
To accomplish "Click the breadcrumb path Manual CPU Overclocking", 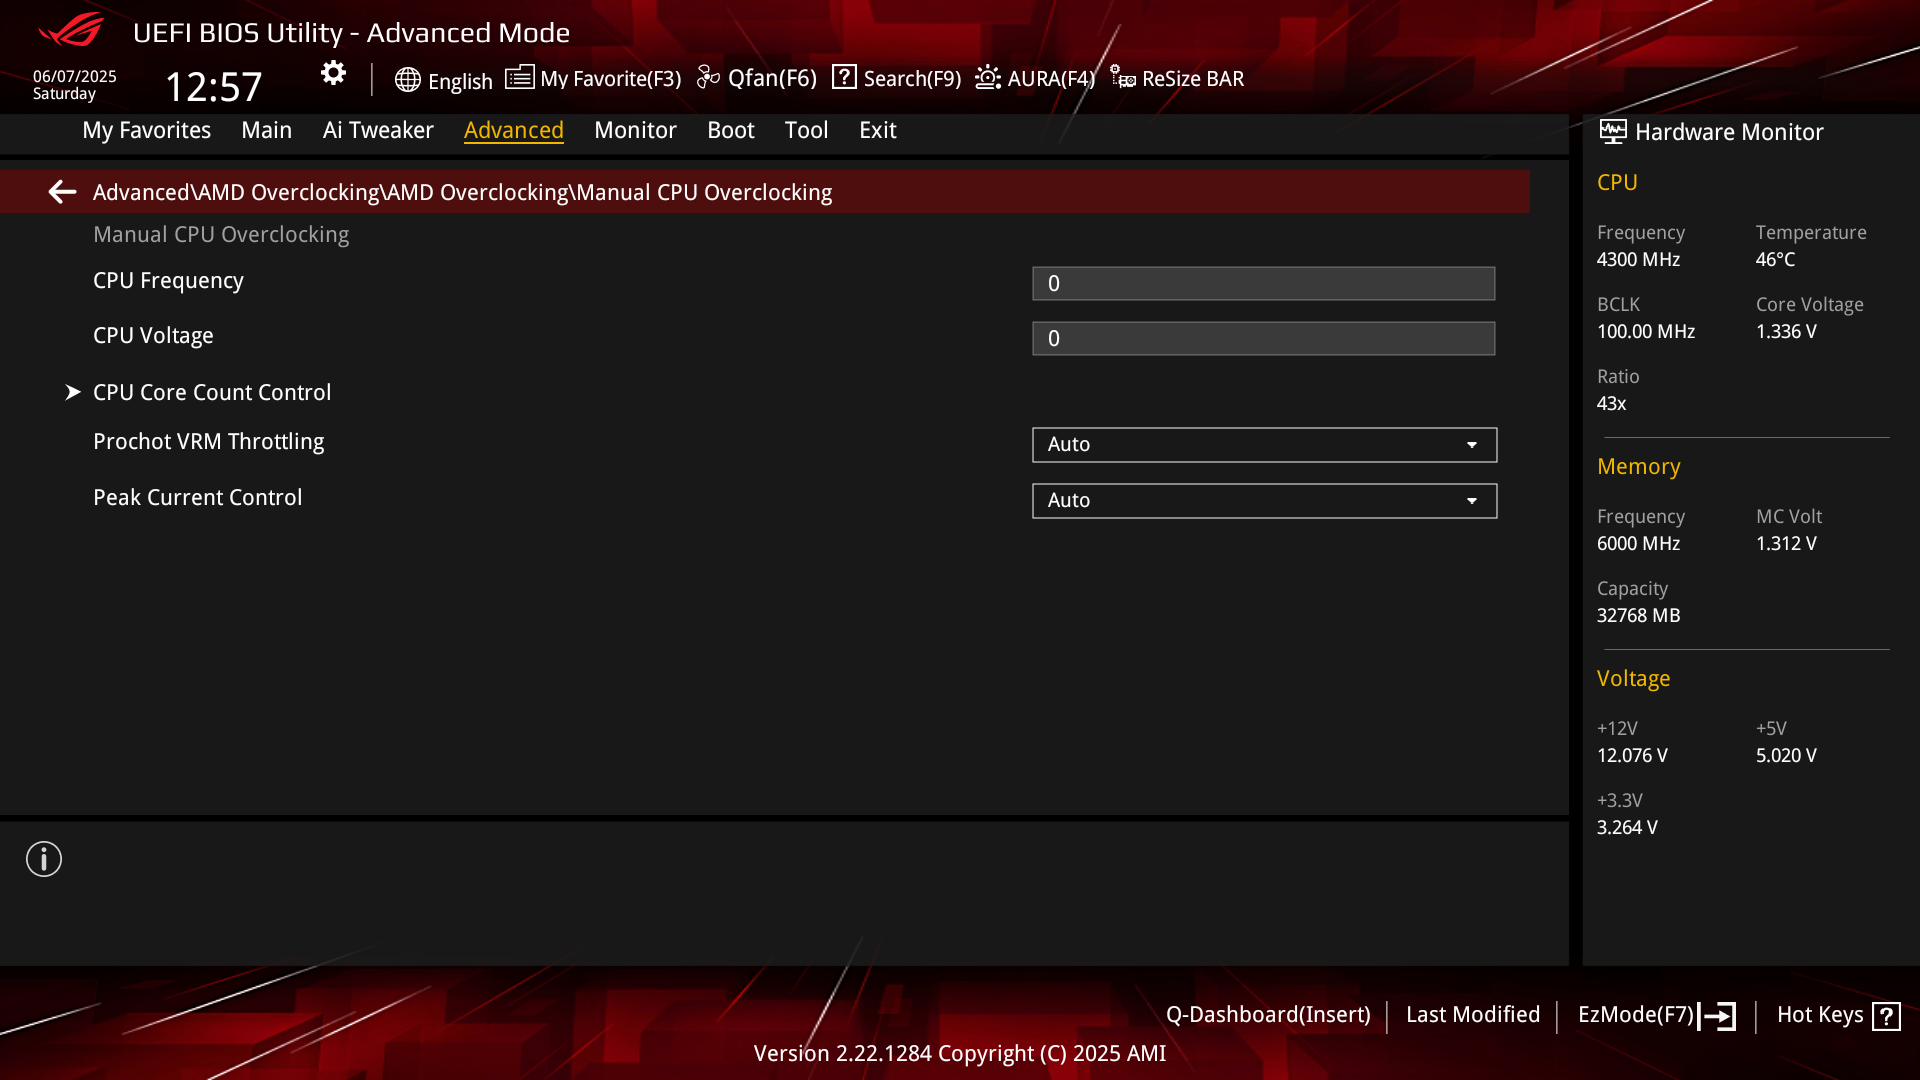I will (704, 192).
